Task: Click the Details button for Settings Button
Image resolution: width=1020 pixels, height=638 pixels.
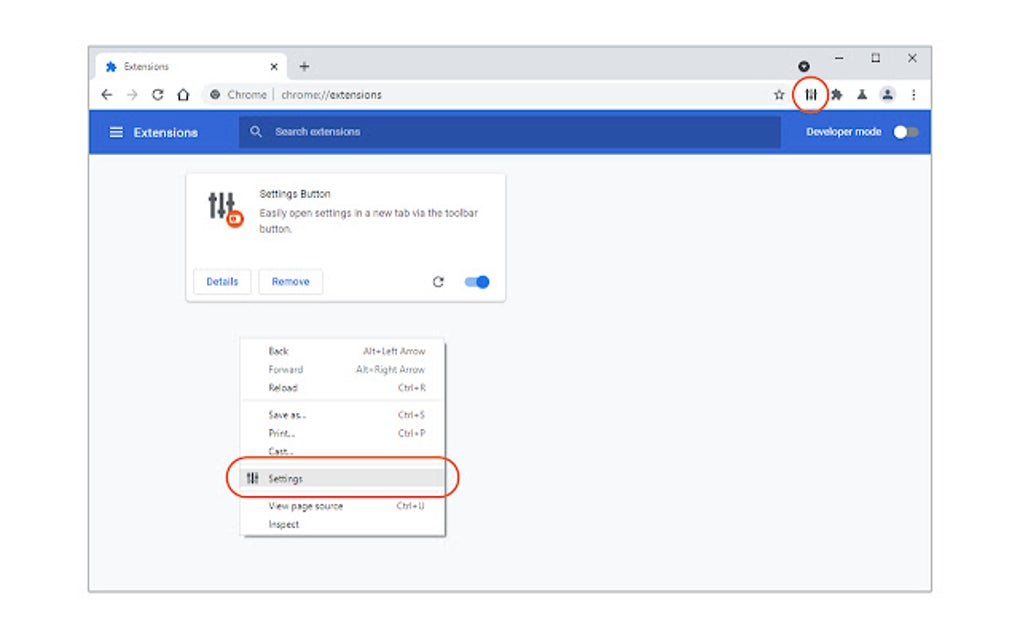Action: [x=221, y=282]
